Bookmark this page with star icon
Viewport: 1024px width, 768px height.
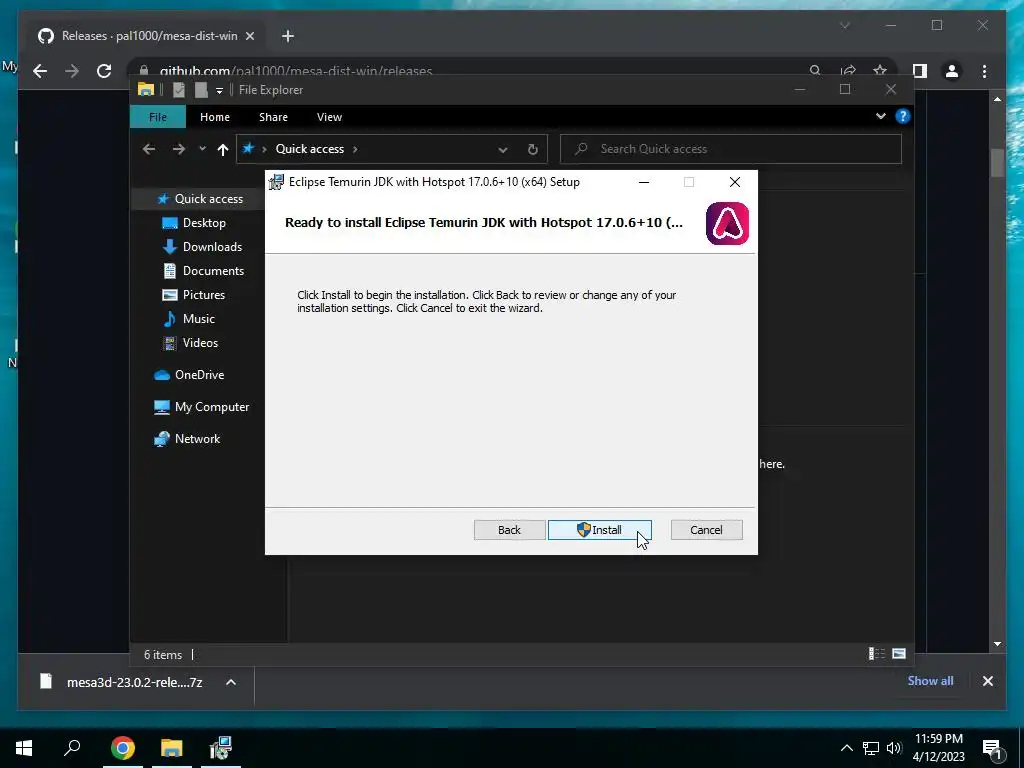point(880,71)
